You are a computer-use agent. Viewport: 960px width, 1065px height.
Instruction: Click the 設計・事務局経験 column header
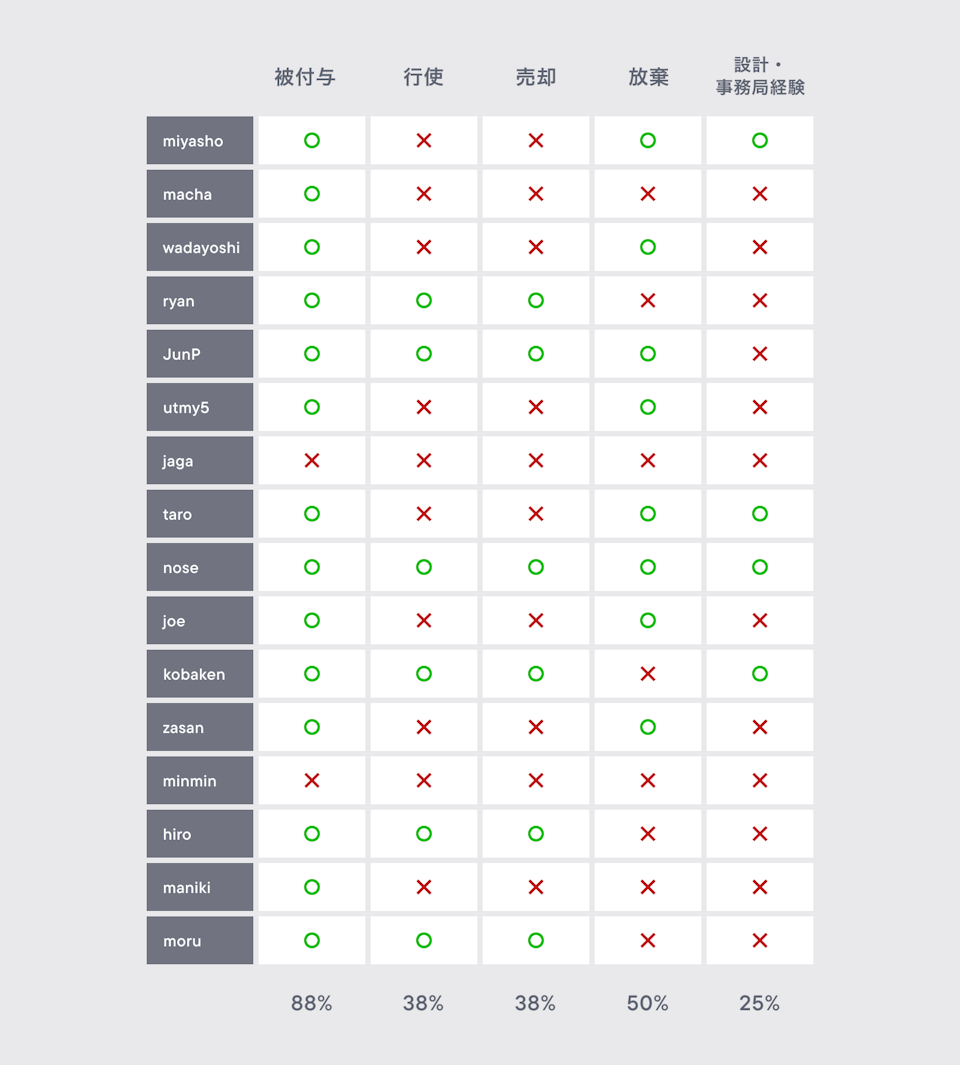coord(760,76)
